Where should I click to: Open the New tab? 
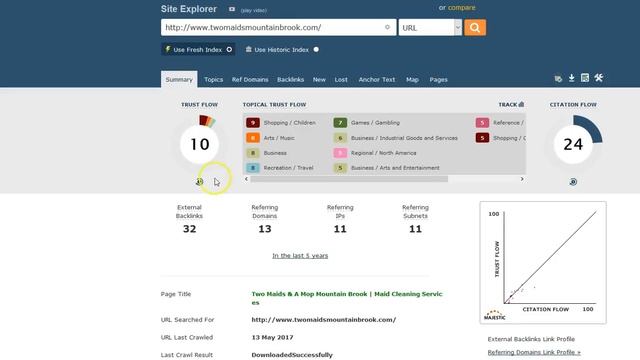[x=319, y=80]
